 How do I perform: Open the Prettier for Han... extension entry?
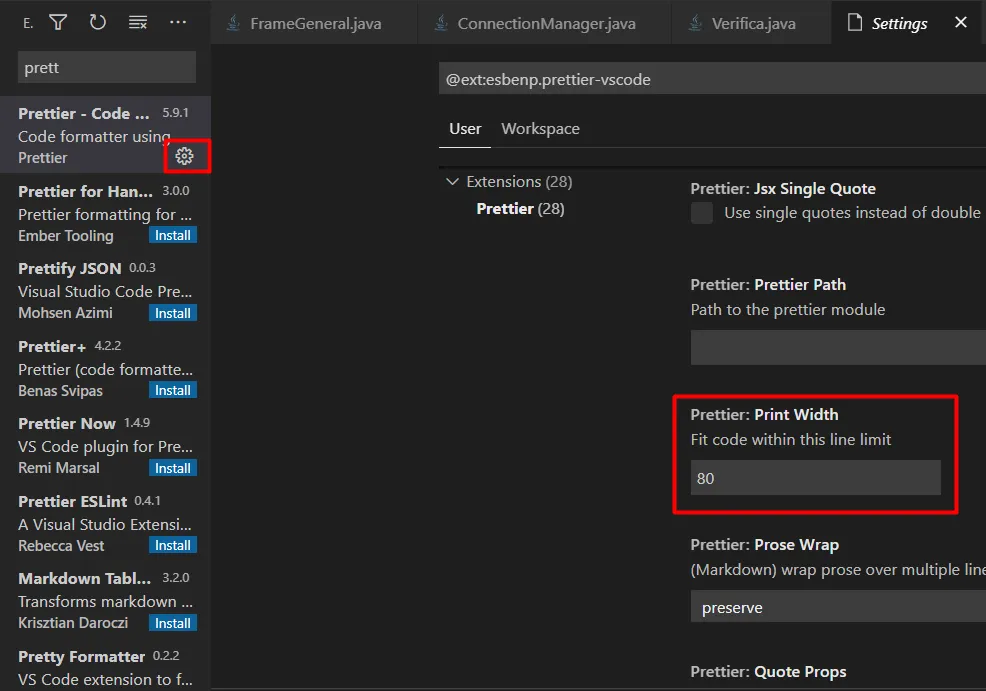(105, 213)
